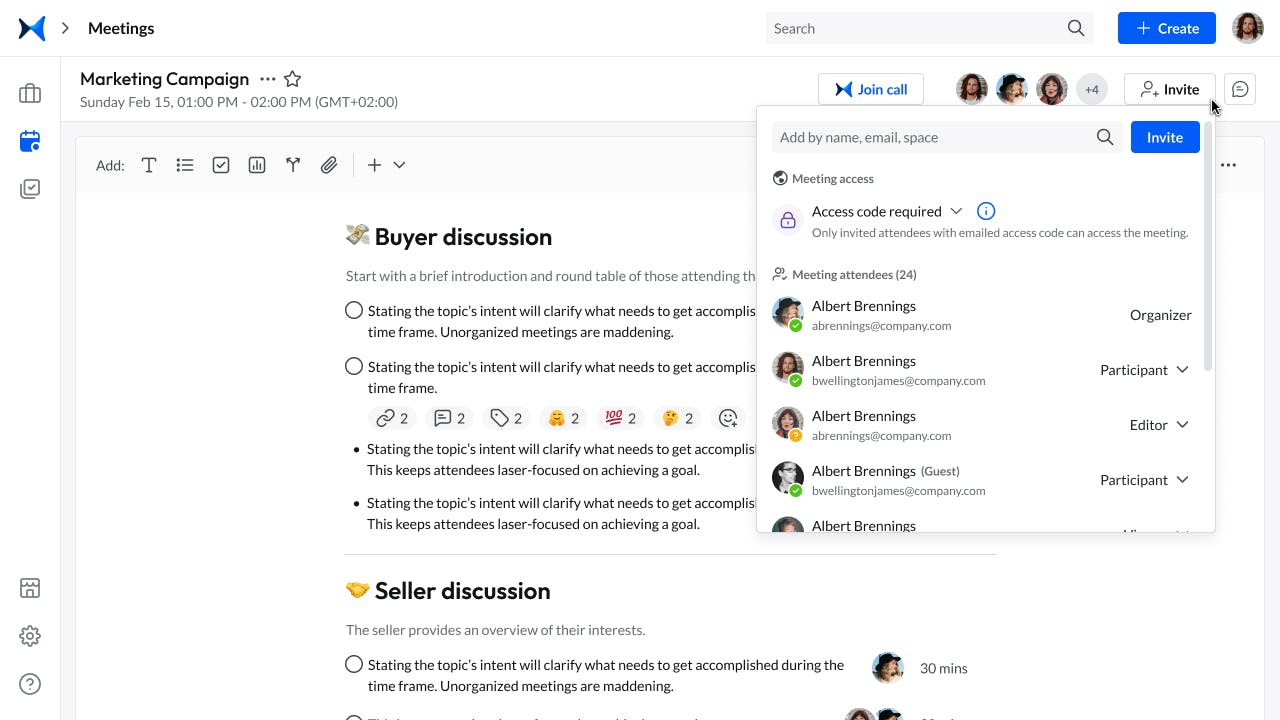The height and width of the screenshot is (720, 1280).
Task: Add a bulleted list block
Action: (x=185, y=165)
